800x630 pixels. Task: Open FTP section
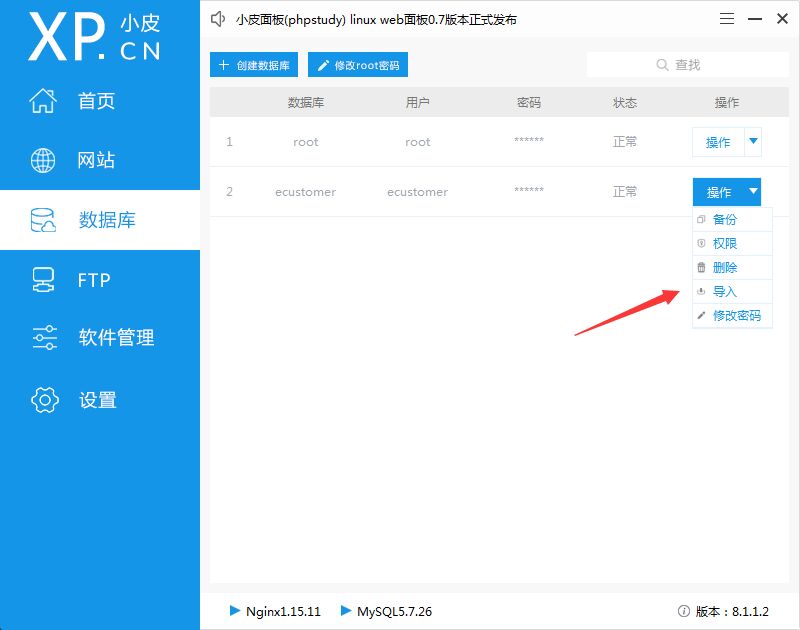point(100,280)
